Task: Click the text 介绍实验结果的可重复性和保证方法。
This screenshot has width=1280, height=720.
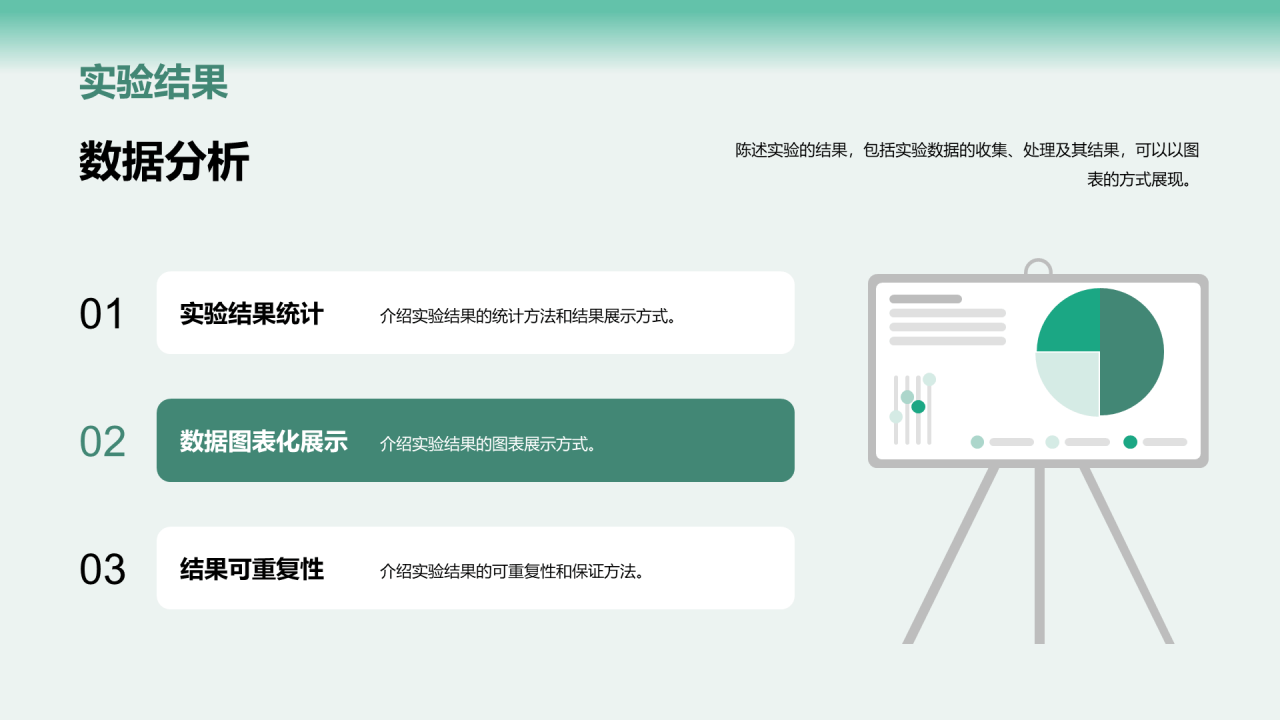Action: tap(515, 572)
